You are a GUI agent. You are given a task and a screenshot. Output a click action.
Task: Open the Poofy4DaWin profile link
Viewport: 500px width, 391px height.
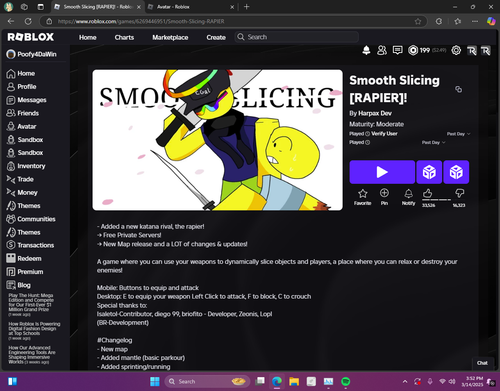pyautogui.click(x=32, y=54)
